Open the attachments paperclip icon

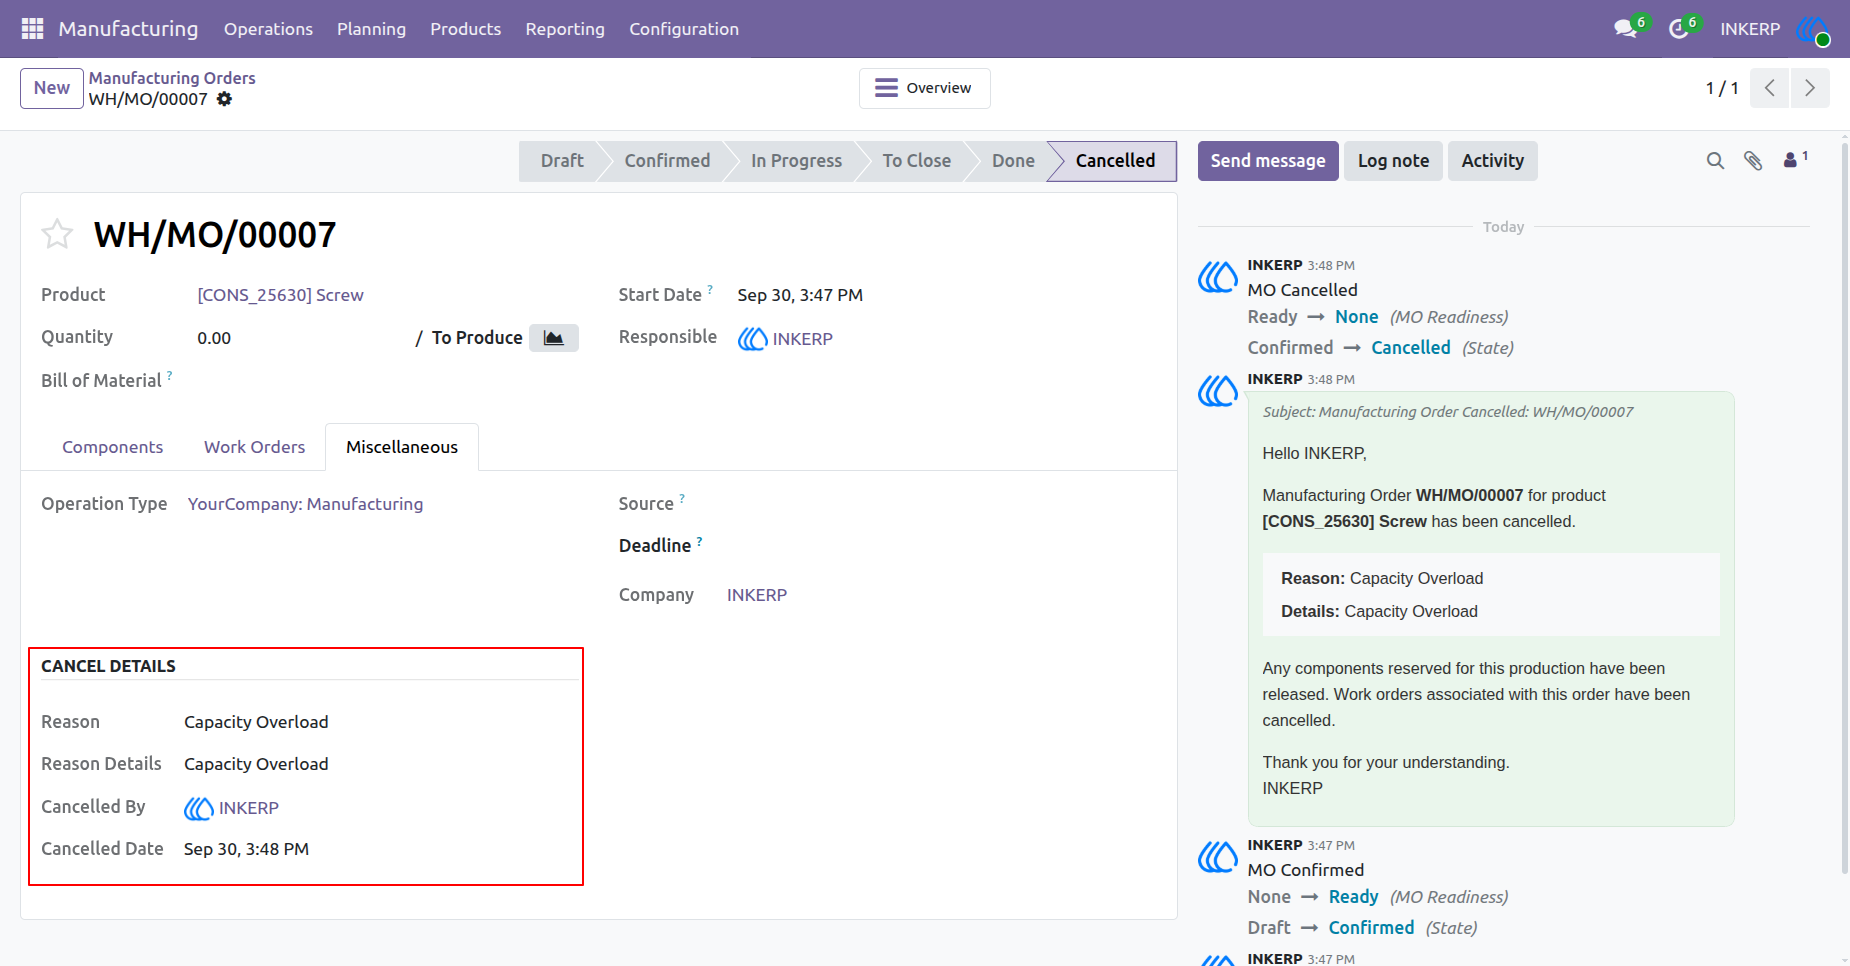pos(1753,161)
